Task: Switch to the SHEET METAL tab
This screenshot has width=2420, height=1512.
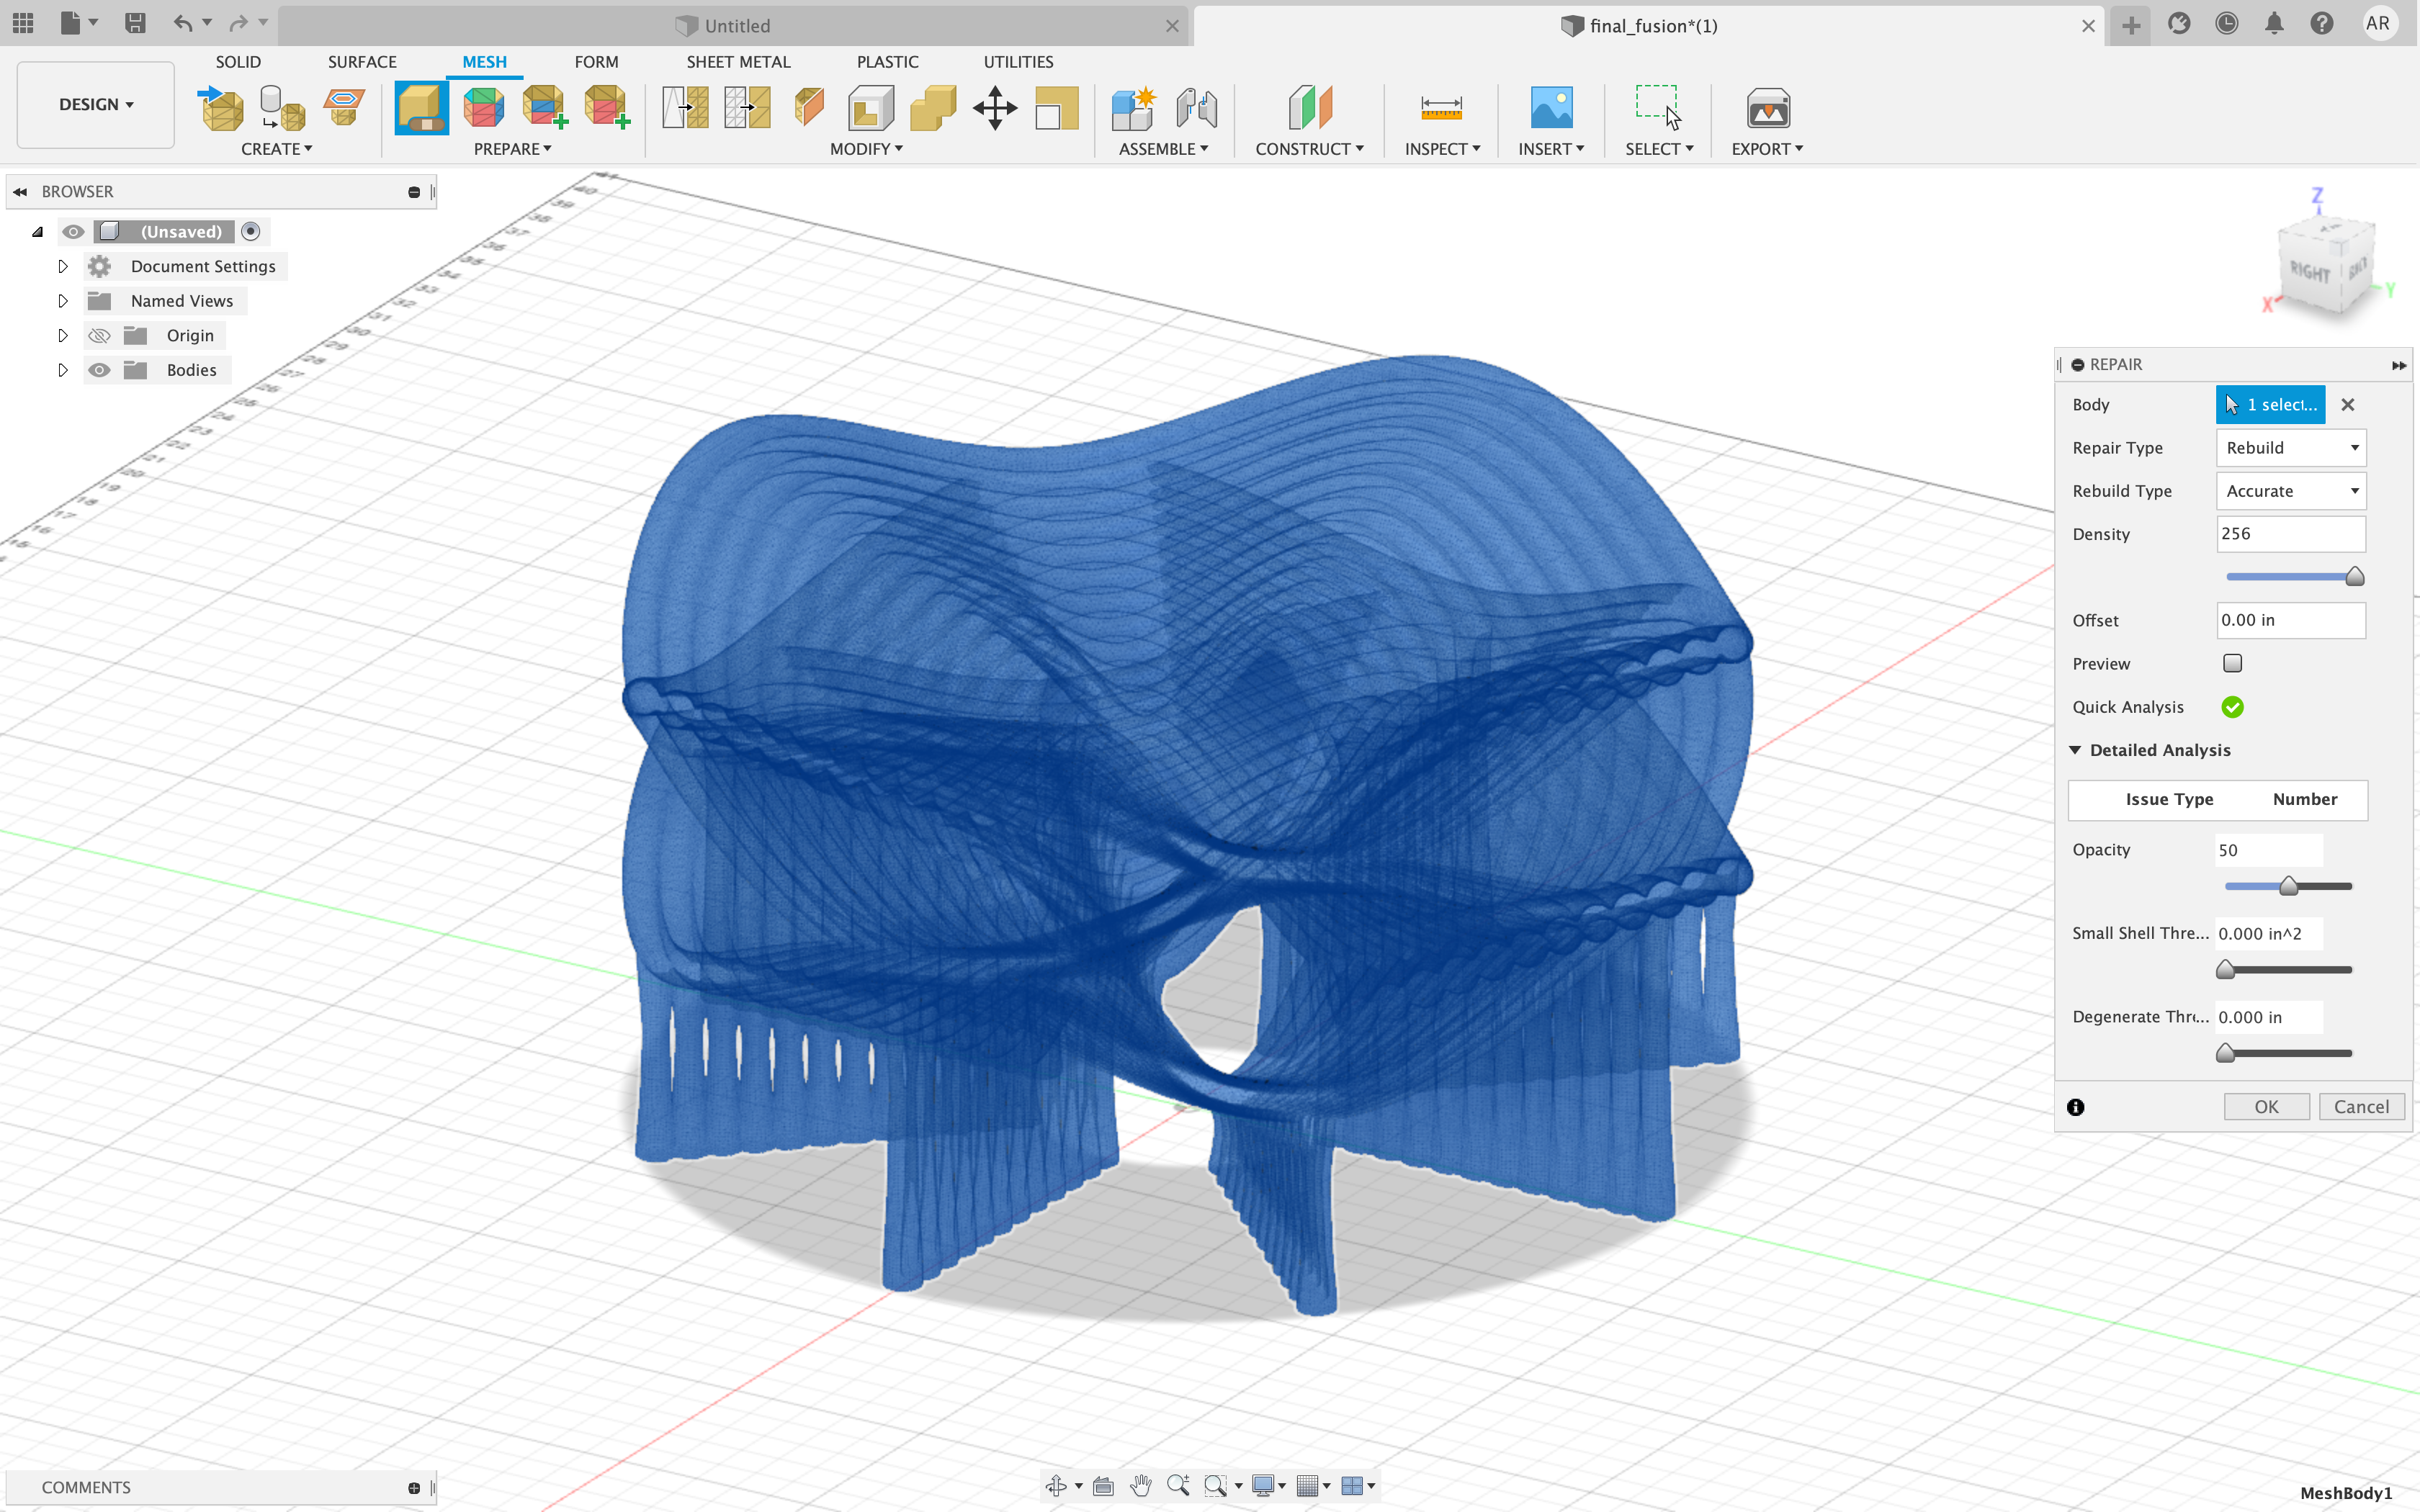Action: [738, 62]
